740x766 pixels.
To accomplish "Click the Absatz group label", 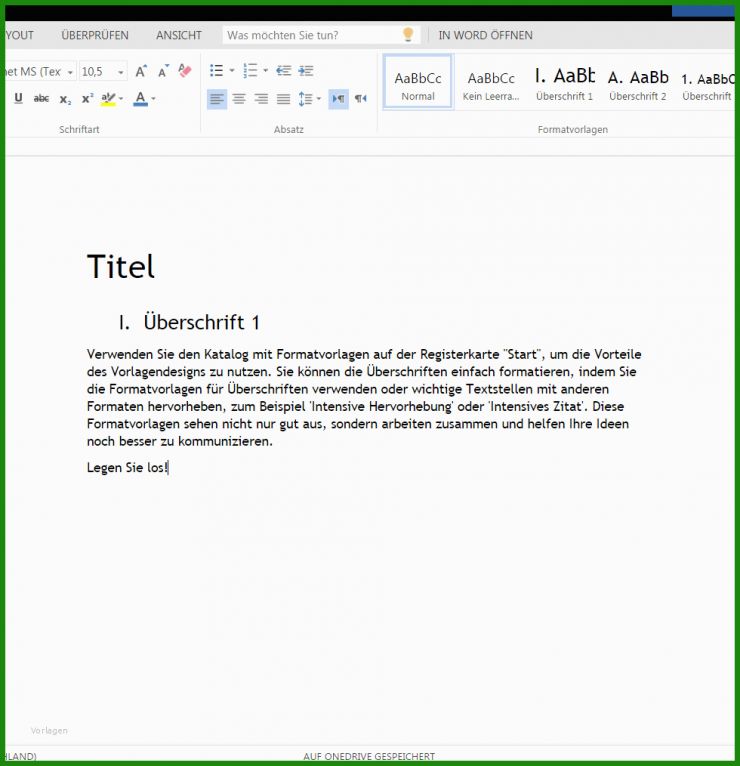I will pos(289,129).
